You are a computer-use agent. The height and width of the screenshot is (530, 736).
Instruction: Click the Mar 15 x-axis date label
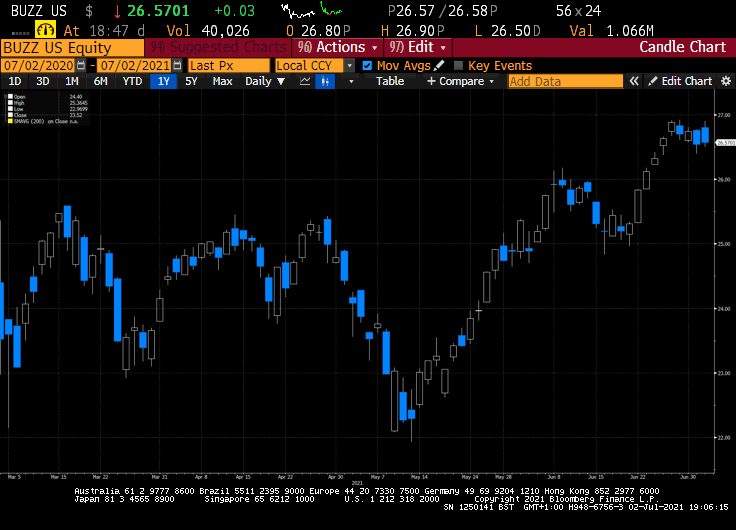click(58, 477)
